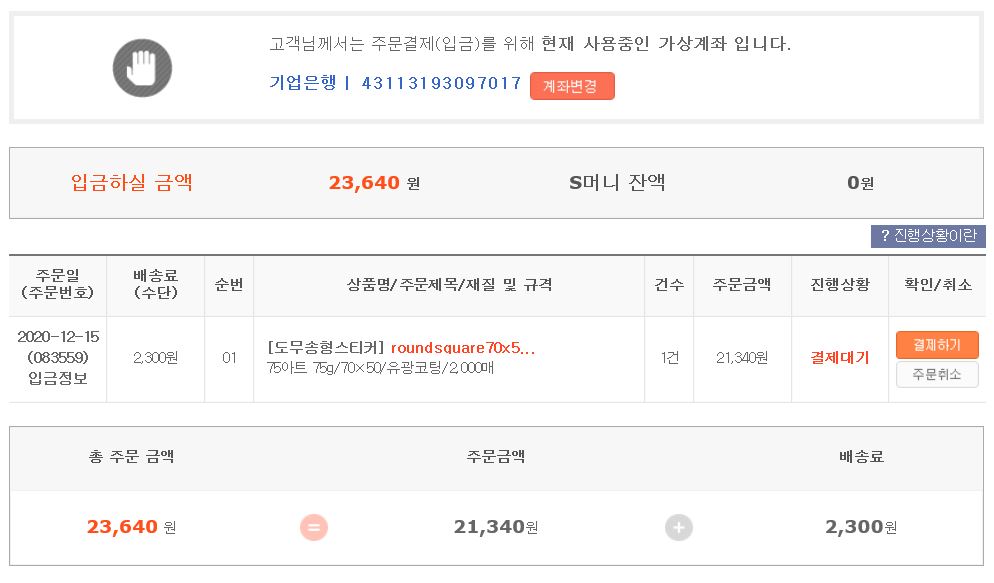The image size is (994, 583).
Task: Click the order number 083559
Action: [58, 357]
